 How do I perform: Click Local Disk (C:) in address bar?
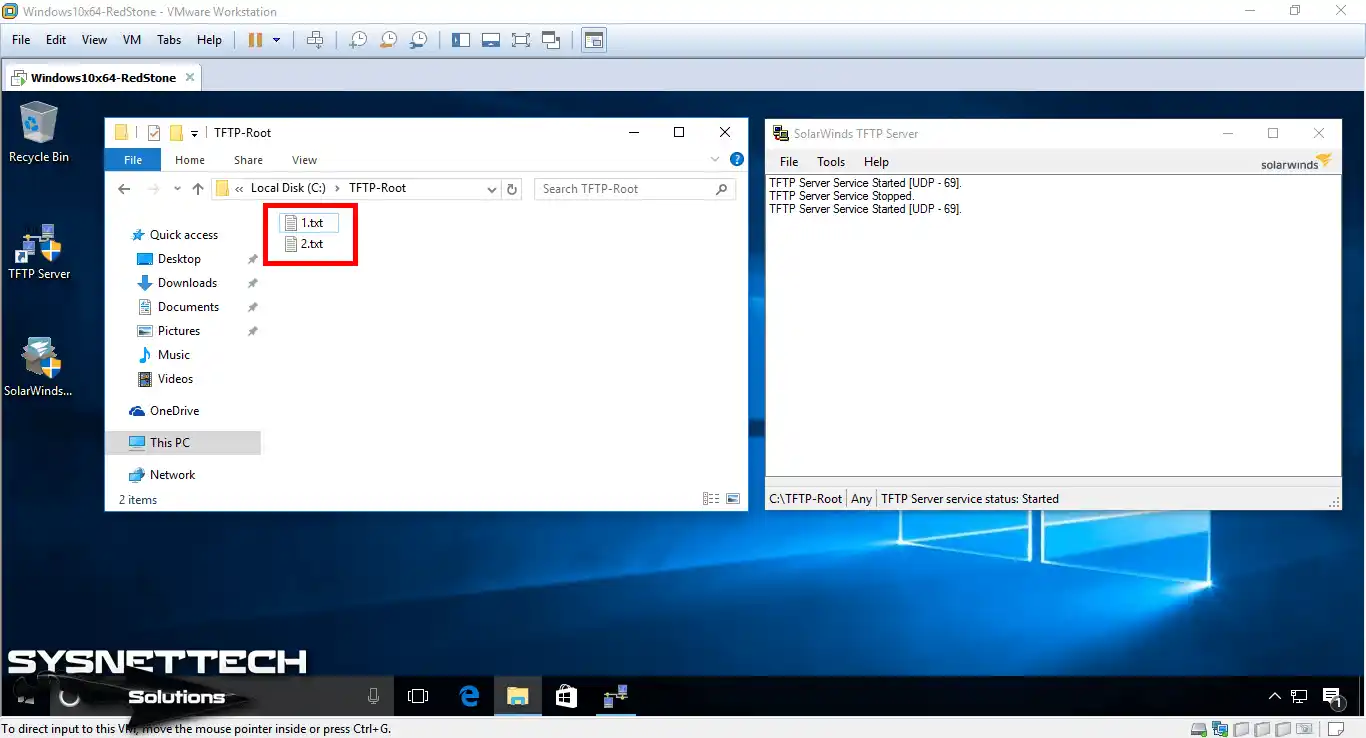click(288, 188)
